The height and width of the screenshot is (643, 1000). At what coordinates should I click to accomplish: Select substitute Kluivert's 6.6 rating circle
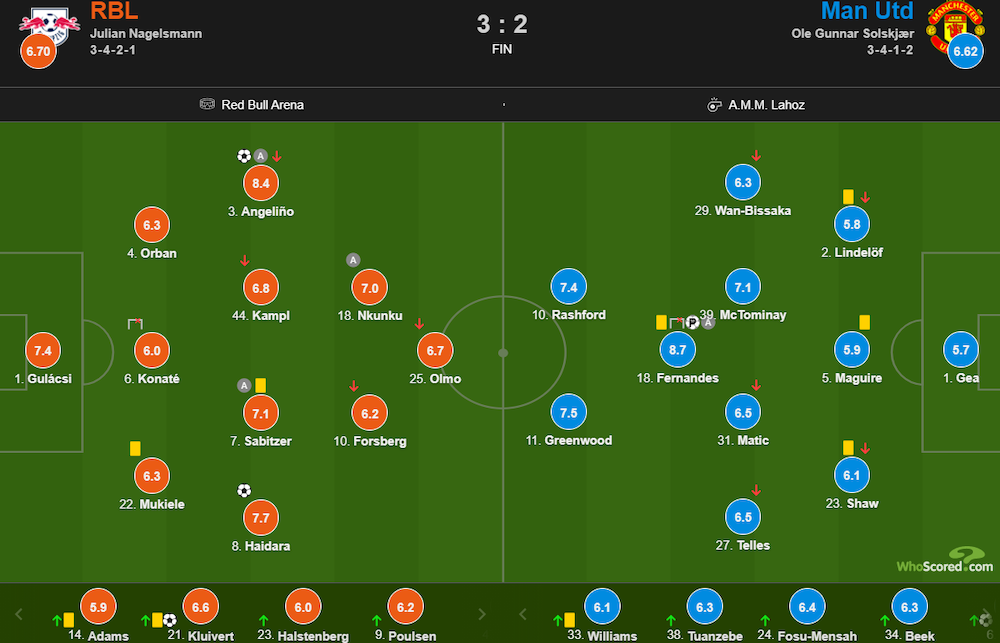coord(200,606)
